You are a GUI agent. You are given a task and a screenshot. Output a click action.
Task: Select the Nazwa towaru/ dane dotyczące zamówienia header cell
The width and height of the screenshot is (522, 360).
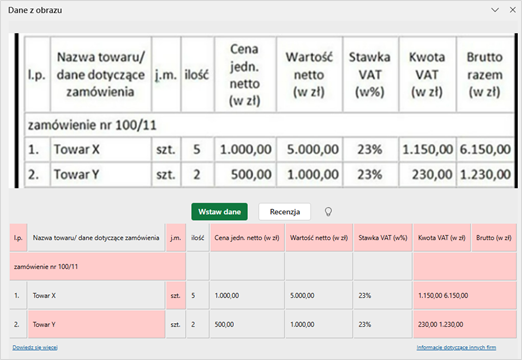96,238
